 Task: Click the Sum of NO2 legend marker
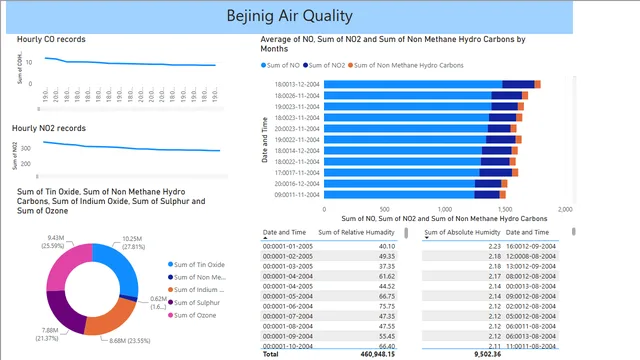305,65
